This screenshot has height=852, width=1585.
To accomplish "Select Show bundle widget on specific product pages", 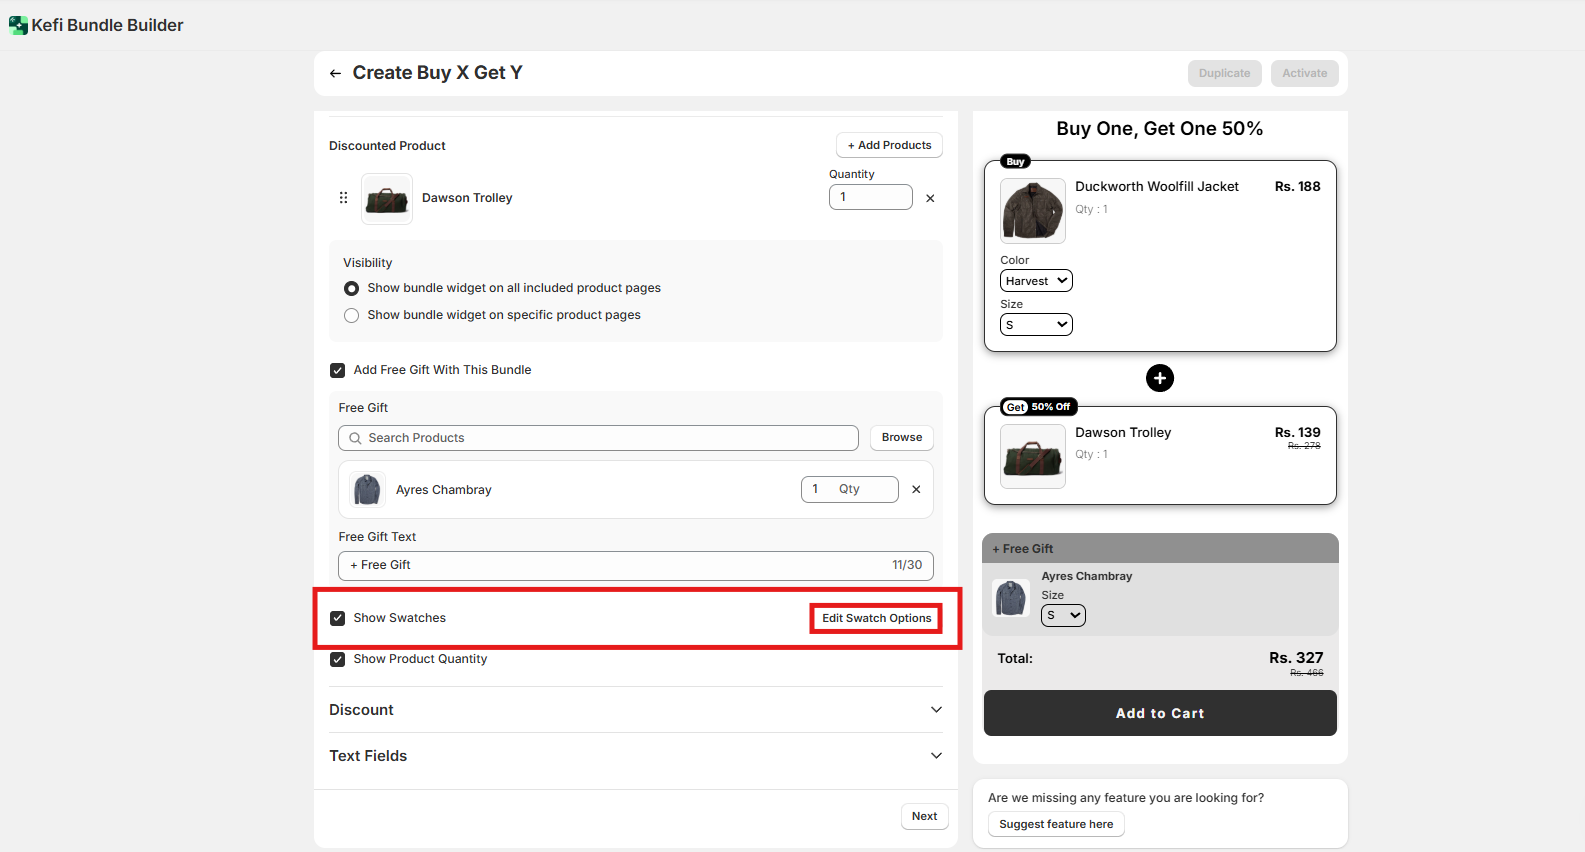I will click(351, 315).
